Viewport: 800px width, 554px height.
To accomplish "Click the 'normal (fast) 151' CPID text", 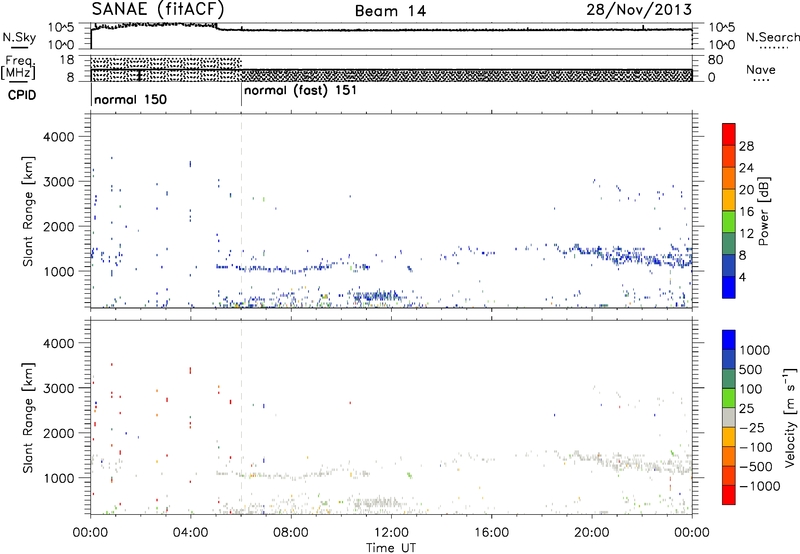I will pos(301,91).
